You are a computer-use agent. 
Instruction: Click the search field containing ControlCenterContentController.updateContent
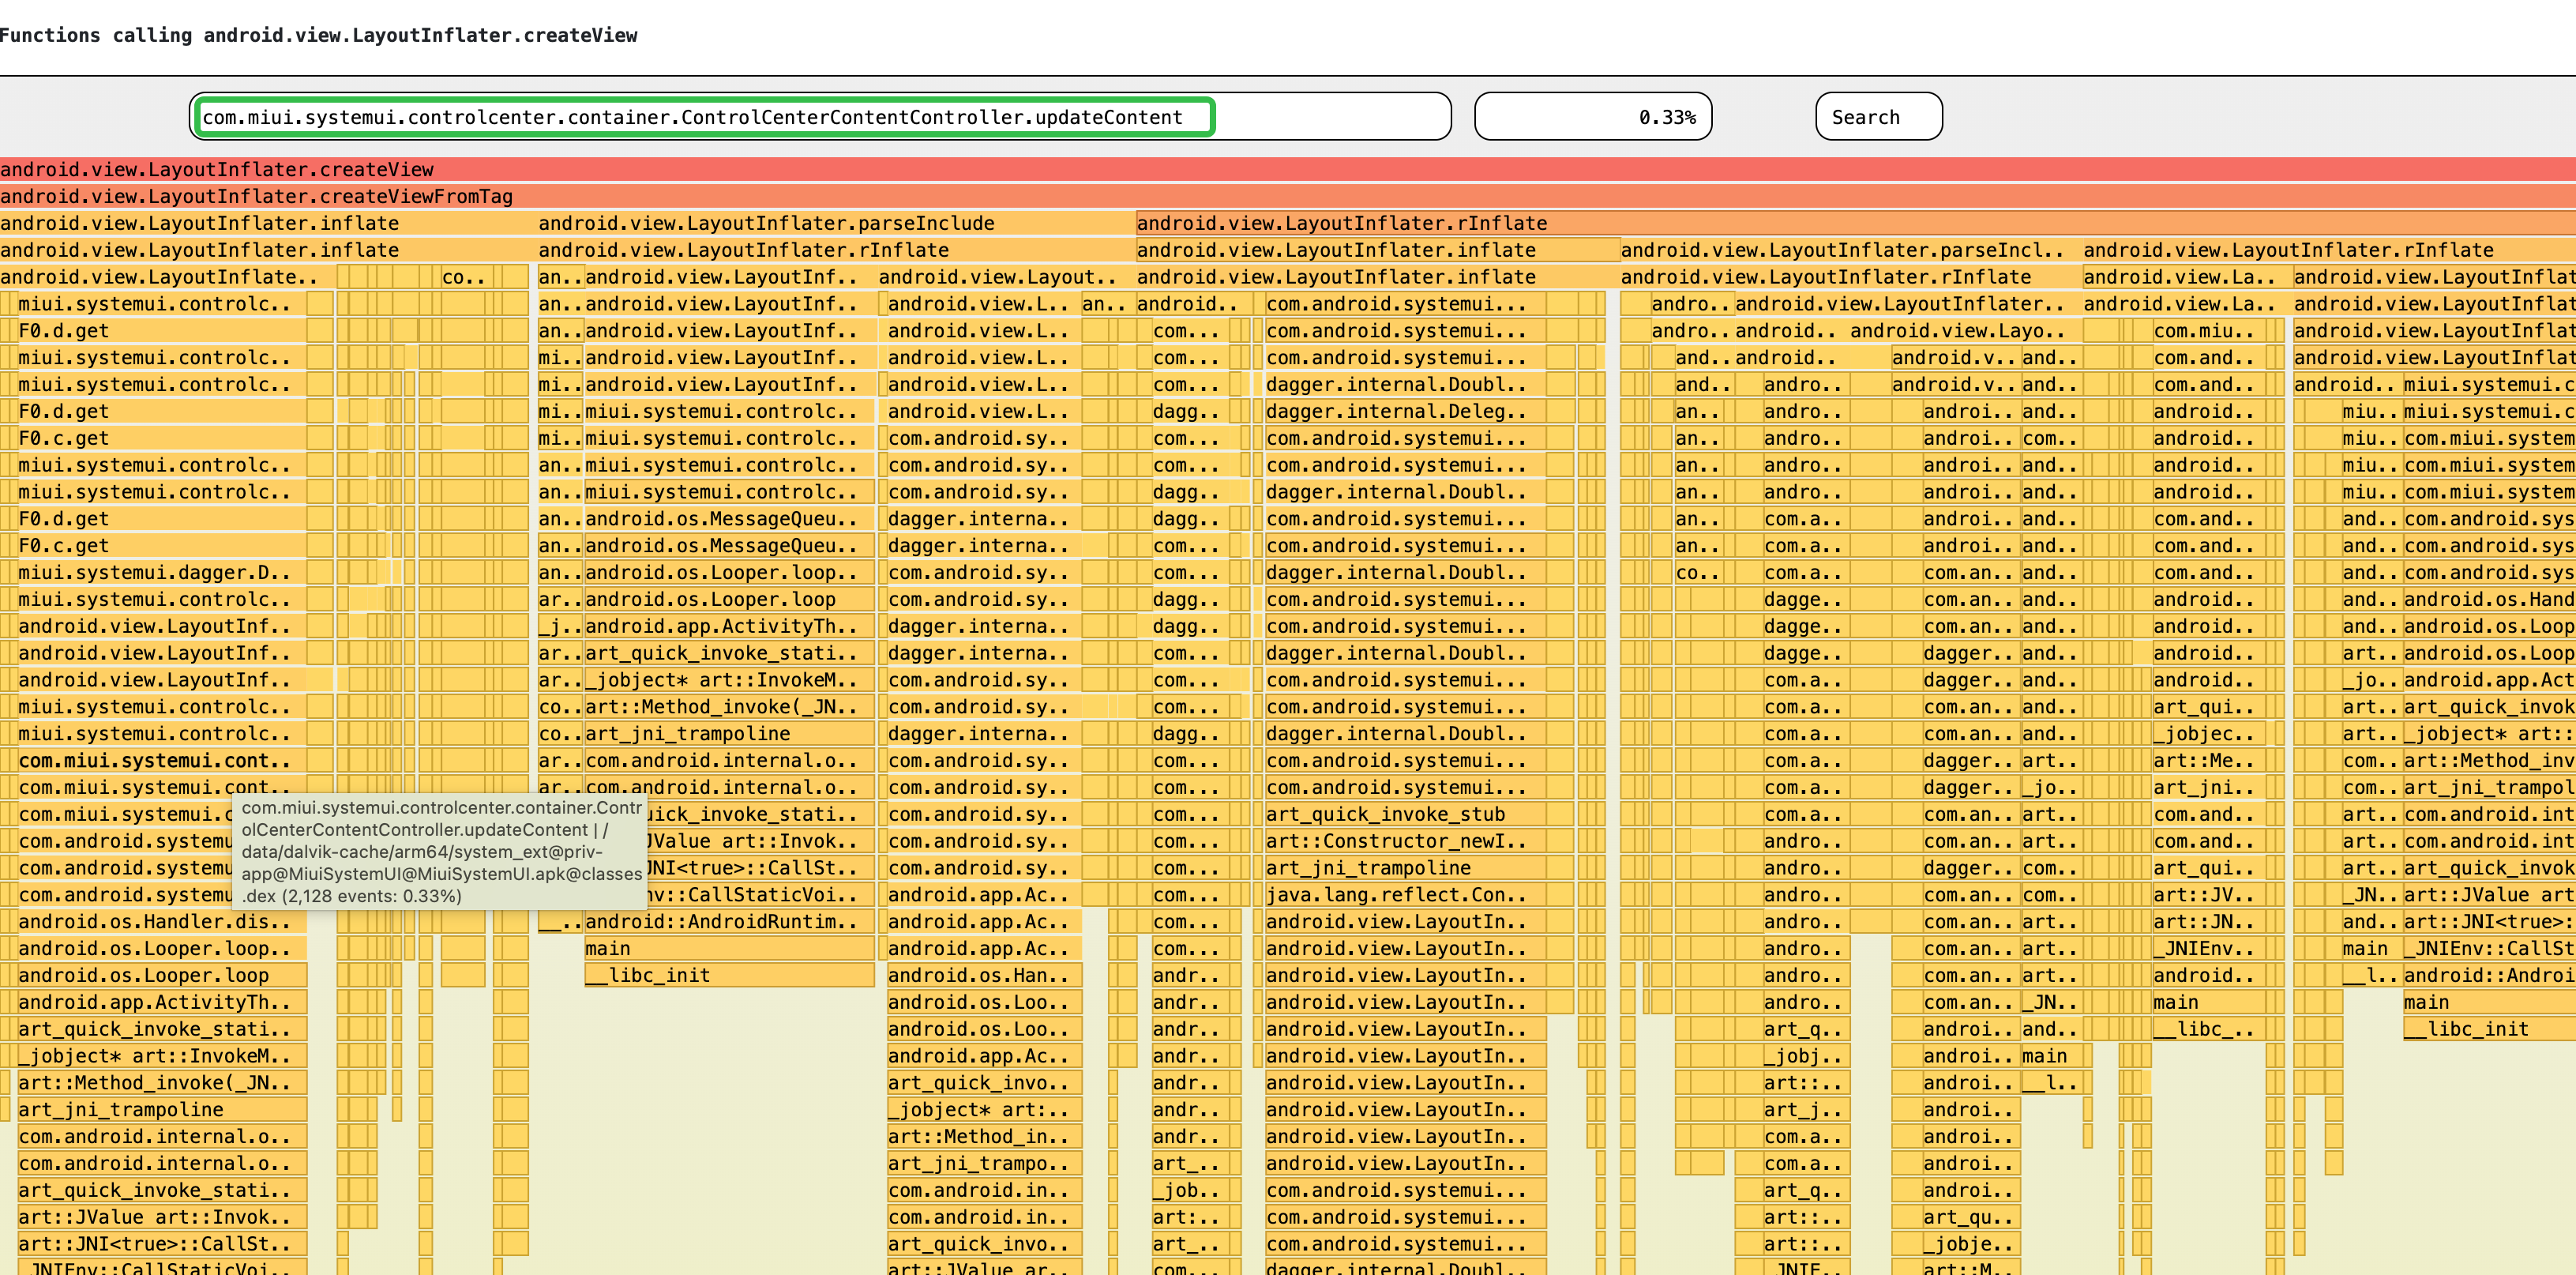tap(820, 117)
